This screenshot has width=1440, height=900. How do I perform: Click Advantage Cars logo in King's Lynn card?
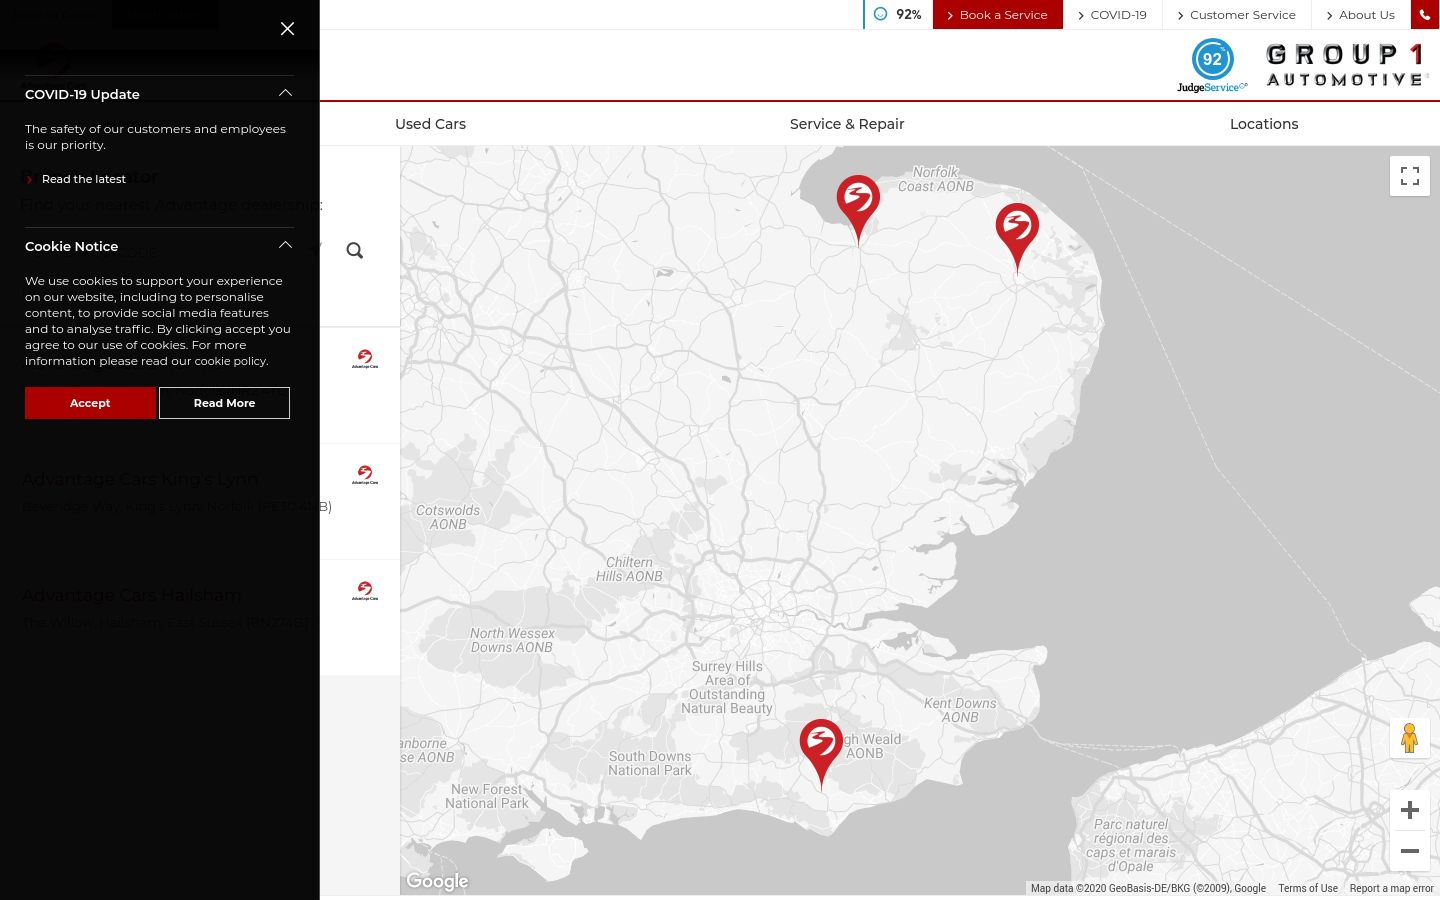365,475
